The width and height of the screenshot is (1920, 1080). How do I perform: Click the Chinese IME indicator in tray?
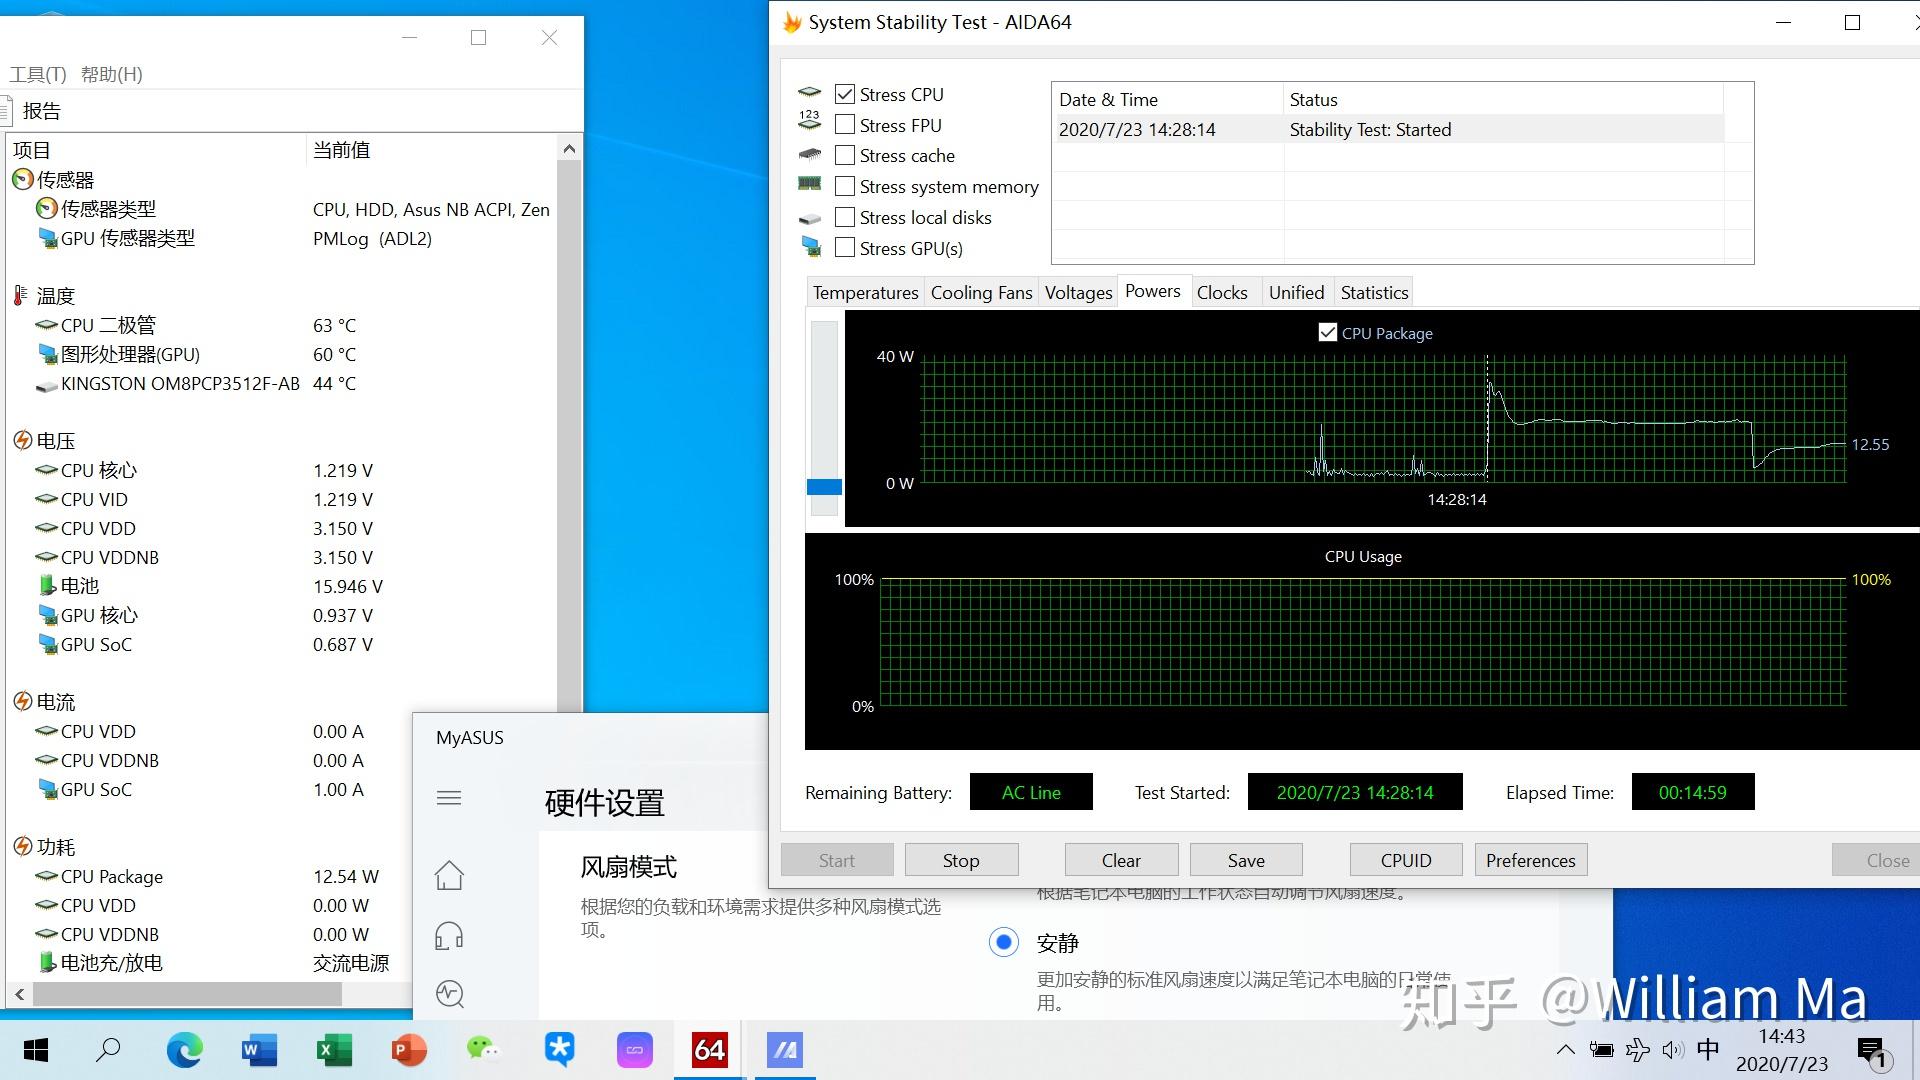1708,1049
